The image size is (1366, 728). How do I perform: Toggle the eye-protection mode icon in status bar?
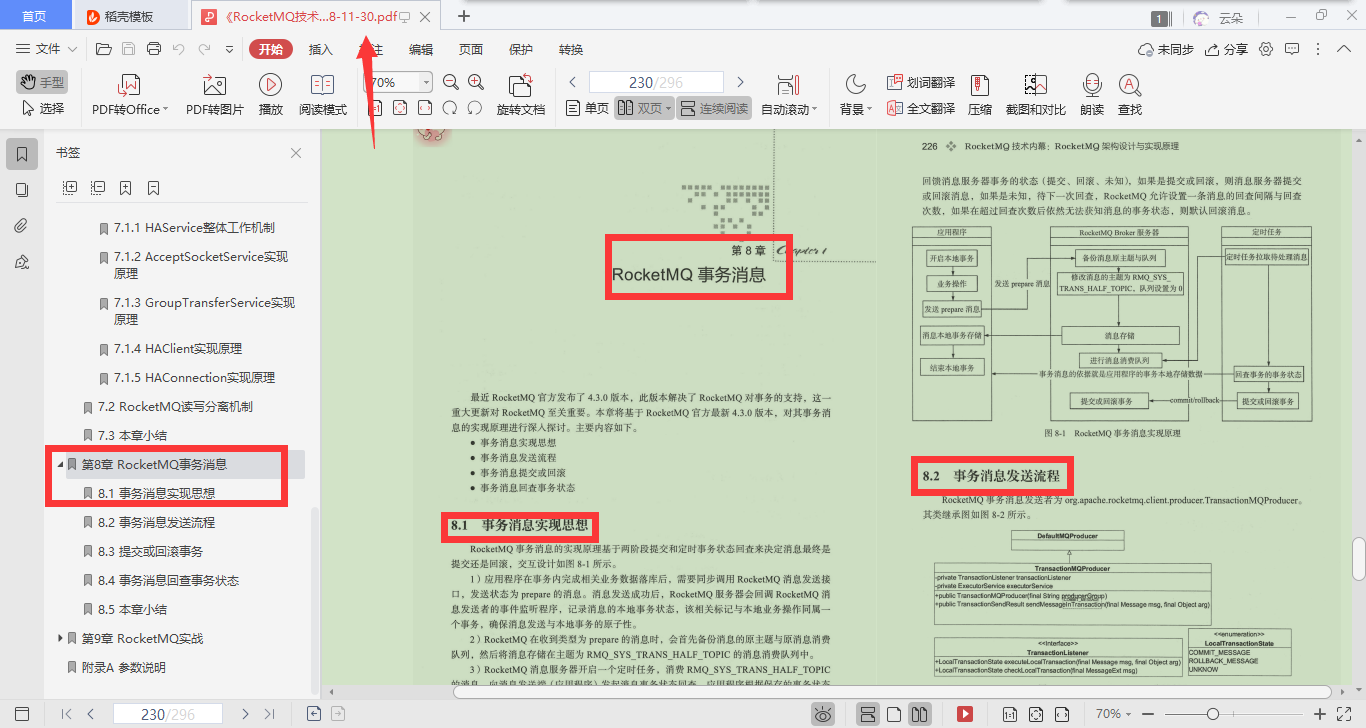coord(822,714)
